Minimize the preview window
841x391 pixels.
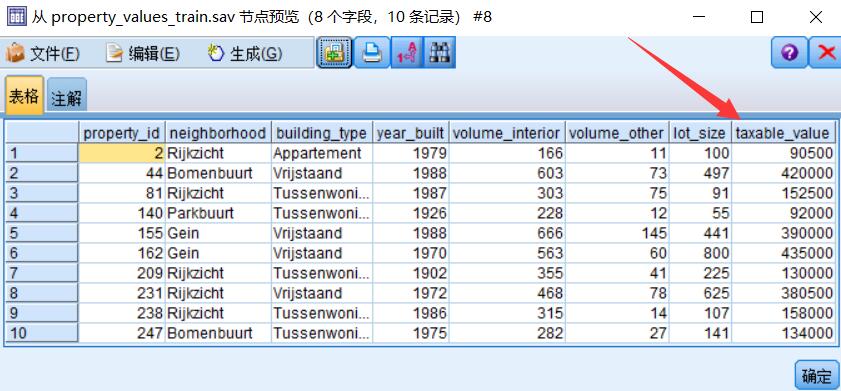(698, 17)
